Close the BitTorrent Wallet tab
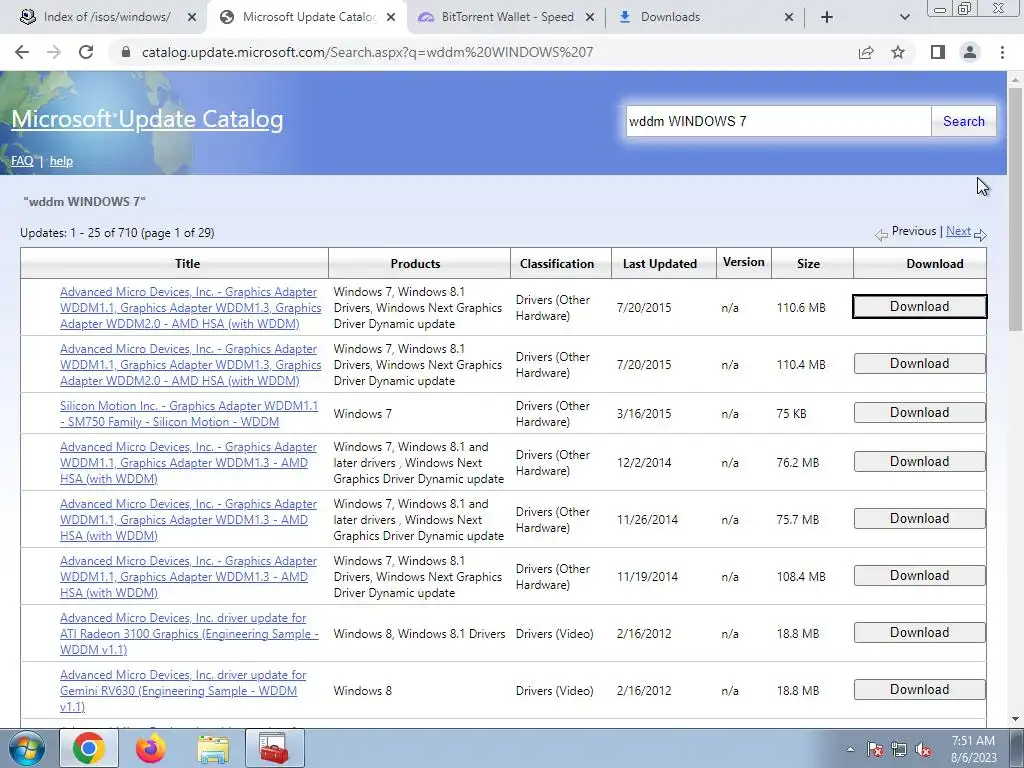 point(590,18)
